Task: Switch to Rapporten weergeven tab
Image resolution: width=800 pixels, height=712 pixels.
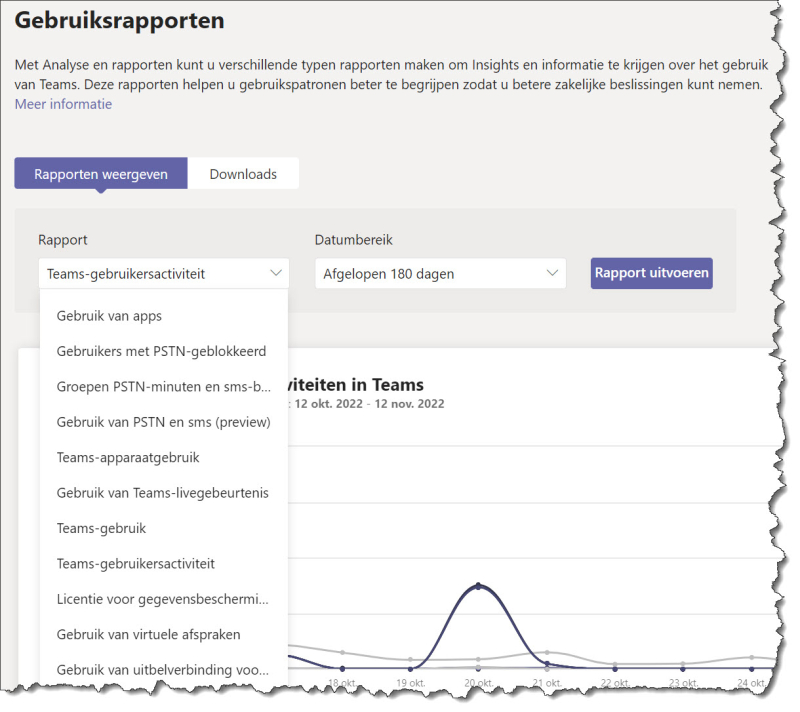Action: [101, 174]
